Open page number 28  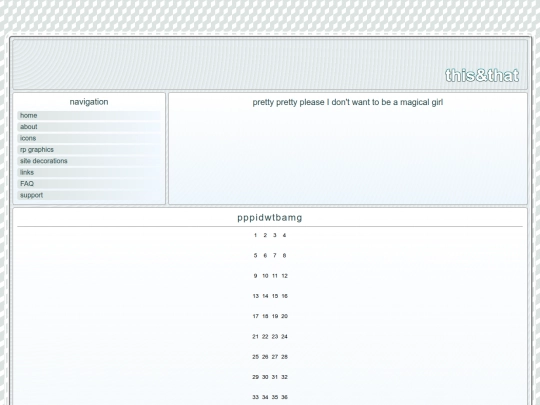pos(284,357)
